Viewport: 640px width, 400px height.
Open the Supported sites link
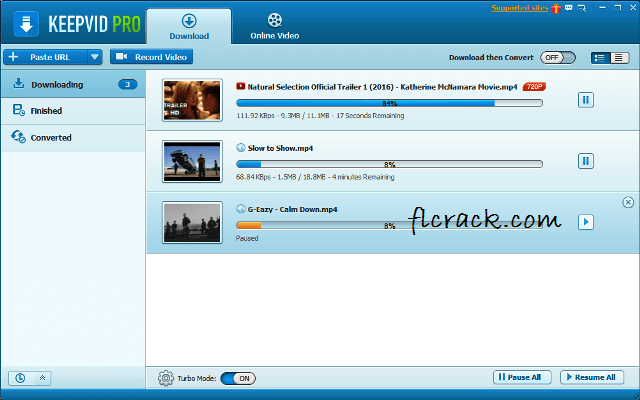tap(520, 8)
